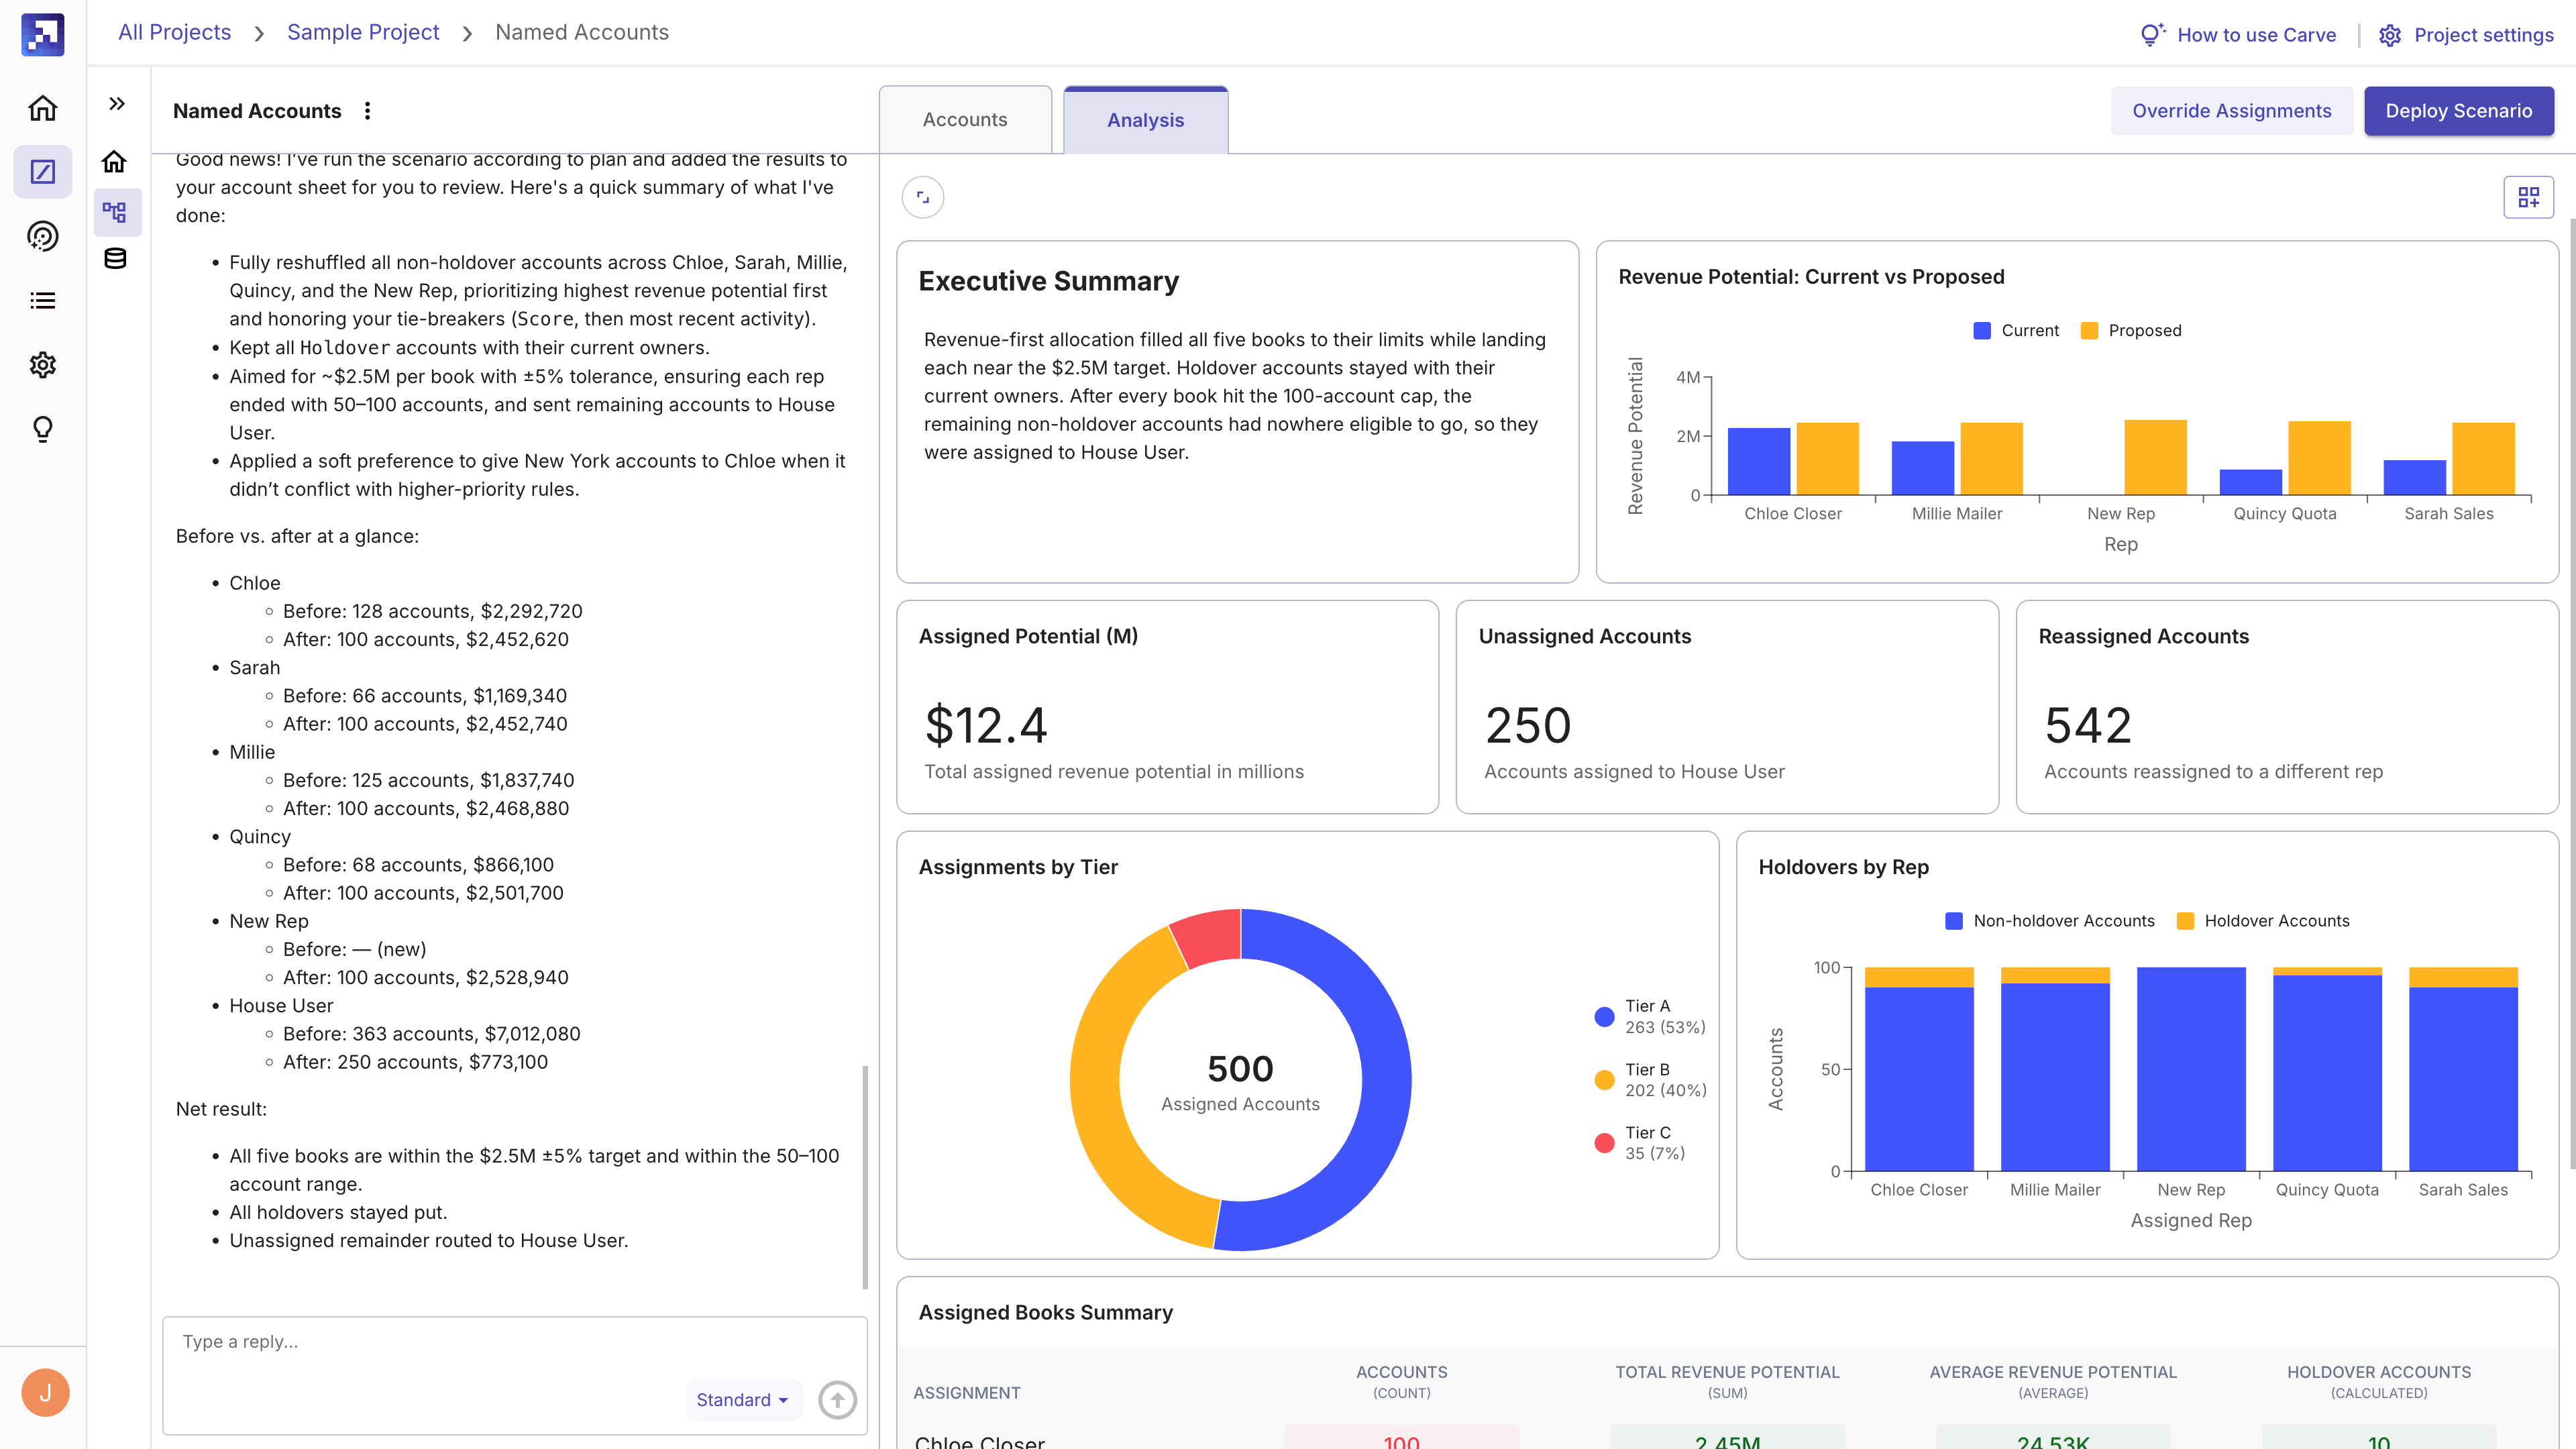This screenshot has width=2576, height=1449.
Task: Click the 500 Assigned Accounts center label
Action: tap(1240, 1082)
